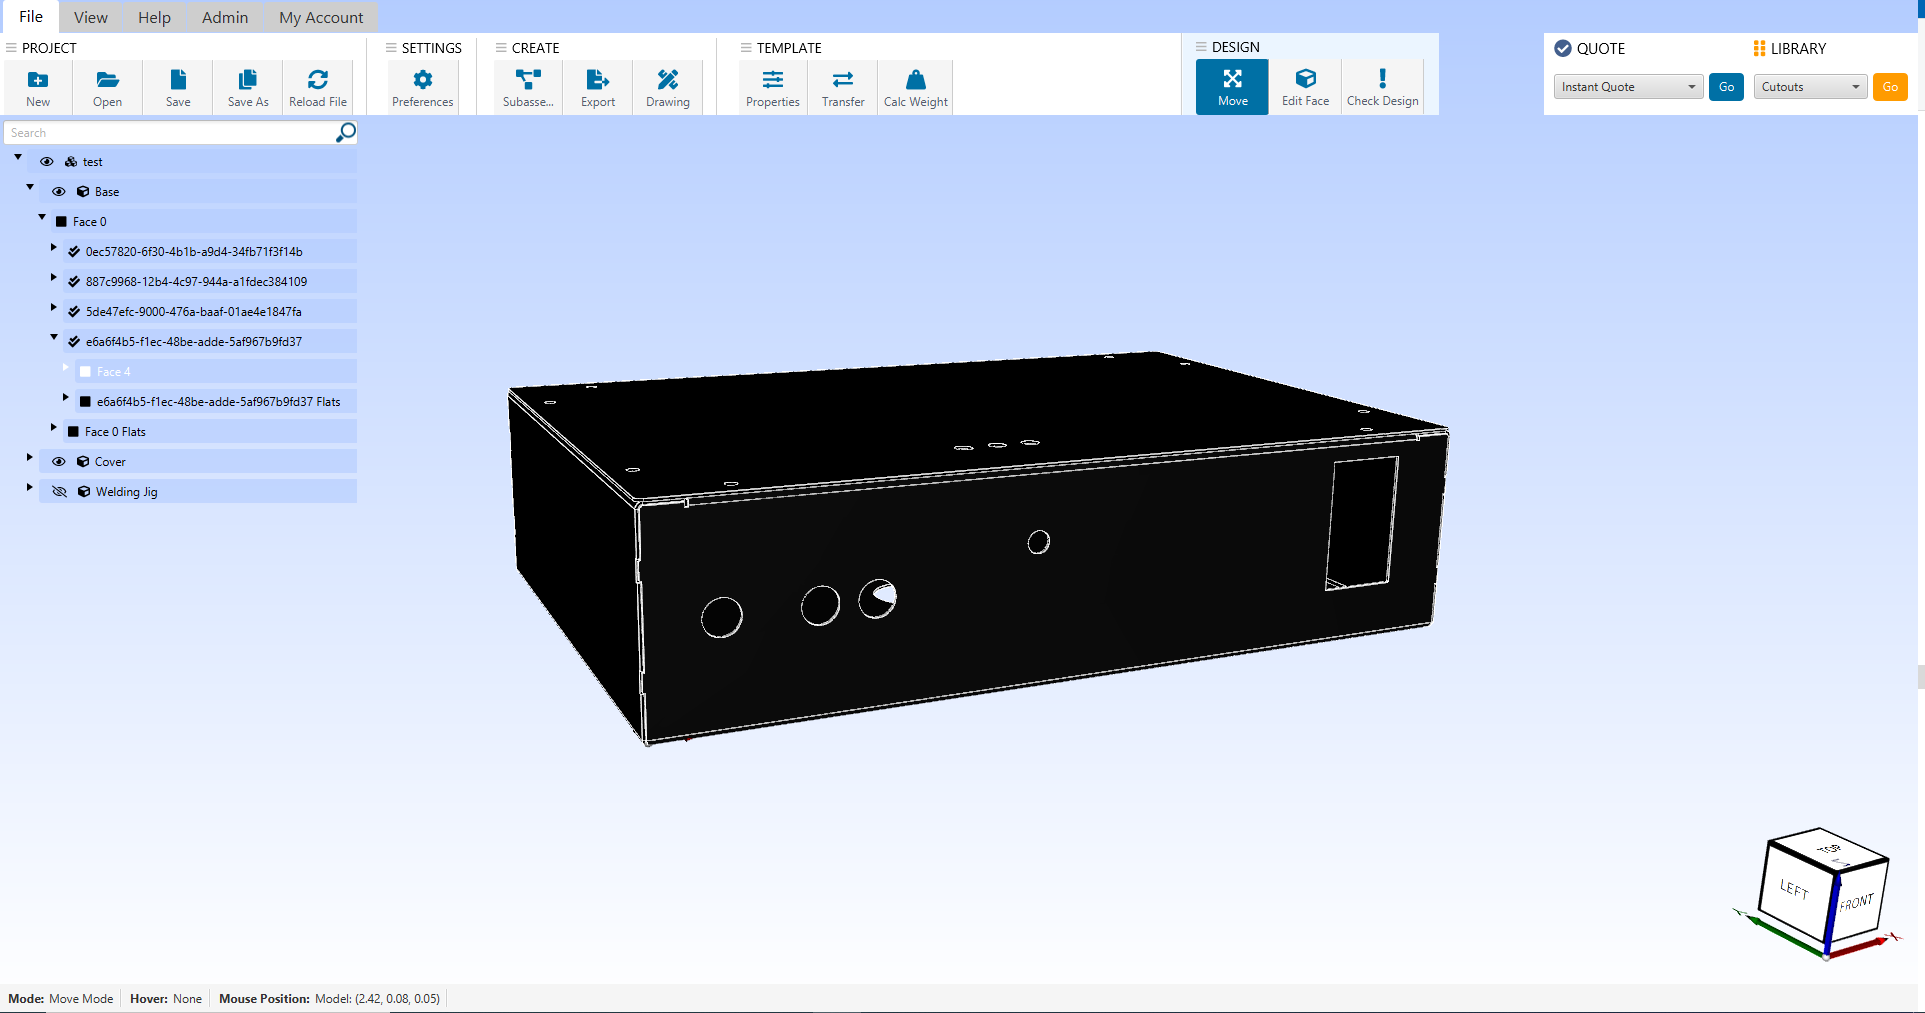Screen dimensions: 1925x1013
Task: Select the New project icon
Action: coord(38,87)
